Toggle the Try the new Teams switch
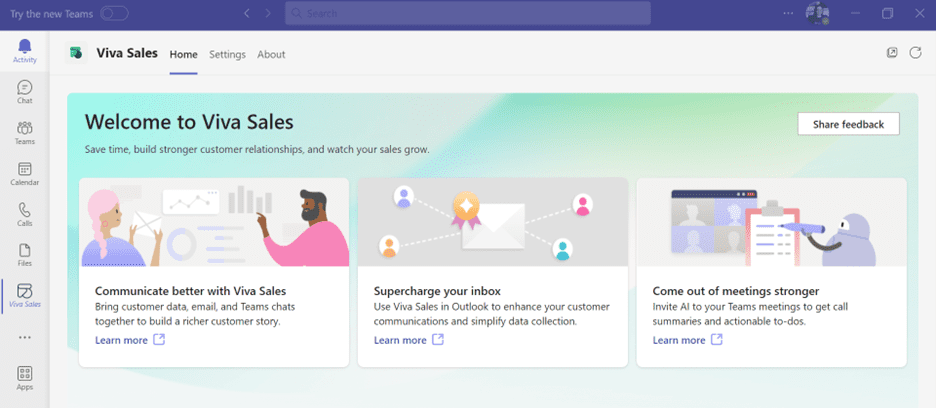 (x=114, y=13)
